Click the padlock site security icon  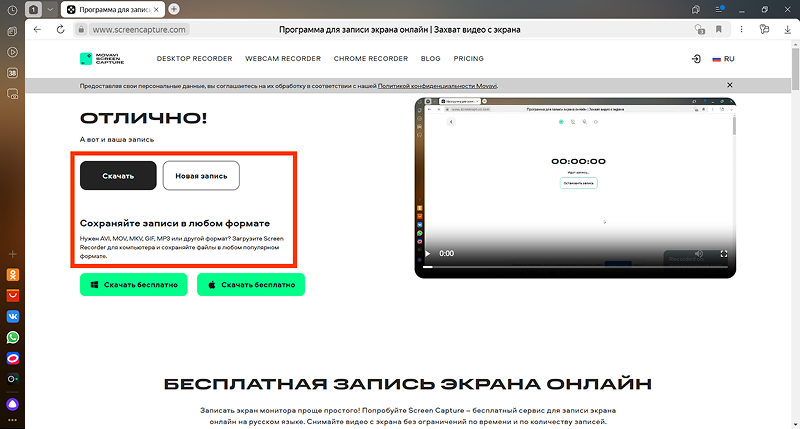81,30
